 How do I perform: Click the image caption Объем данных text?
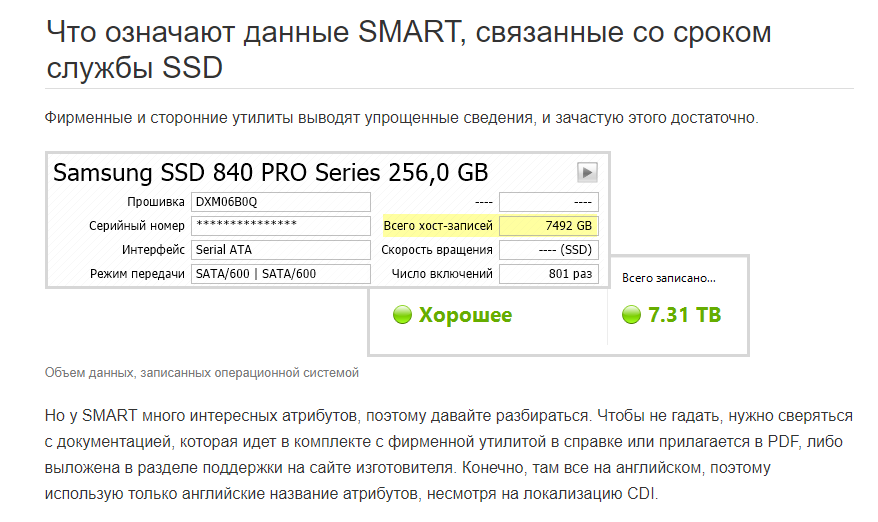pos(201,373)
